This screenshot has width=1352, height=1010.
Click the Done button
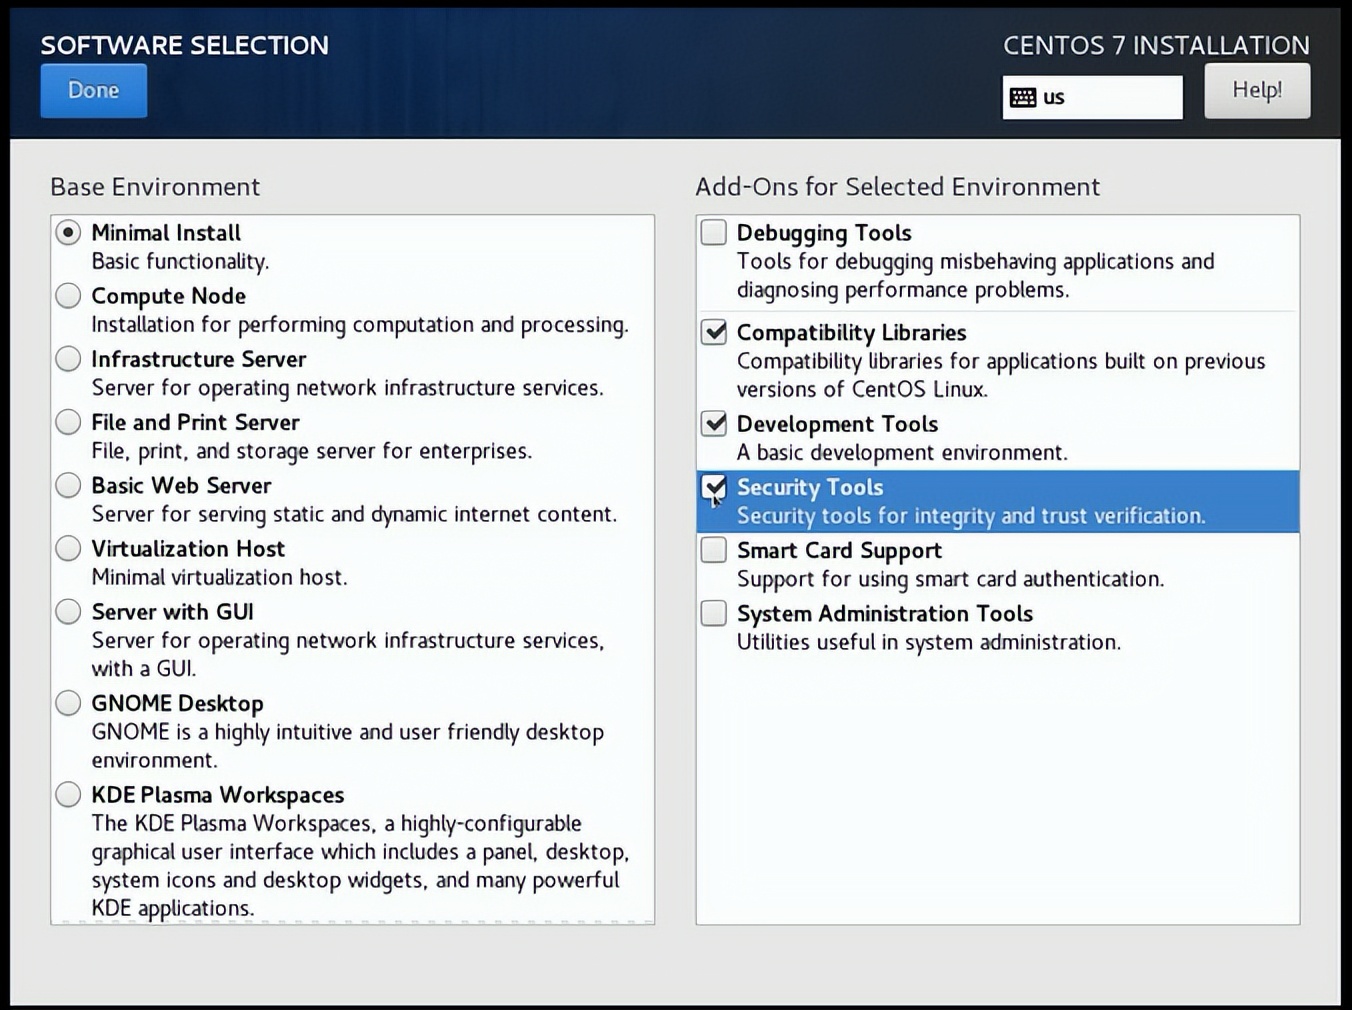(x=93, y=90)
